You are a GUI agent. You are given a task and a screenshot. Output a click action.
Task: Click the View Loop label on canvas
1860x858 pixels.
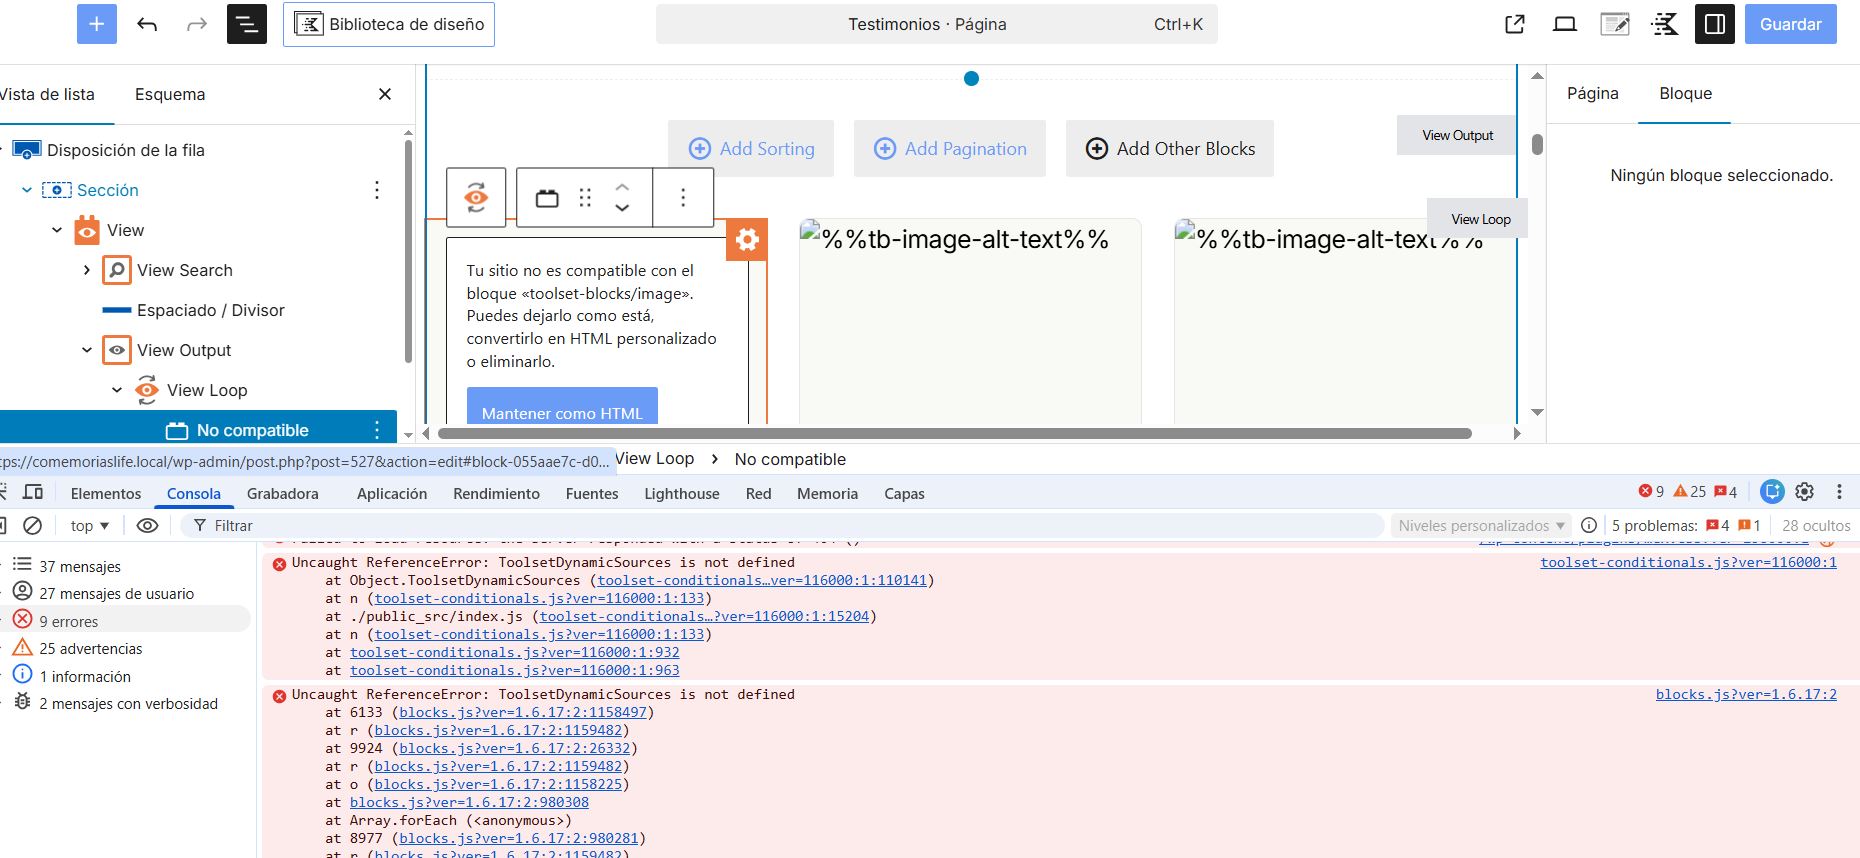click(1480, 219)
